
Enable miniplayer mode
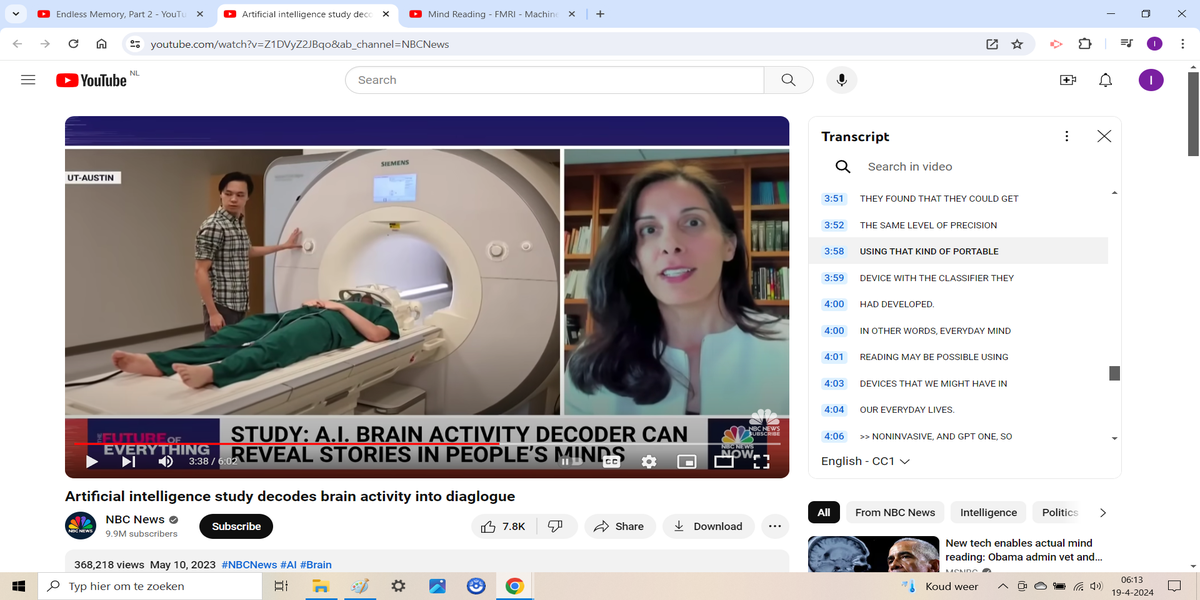686,461
